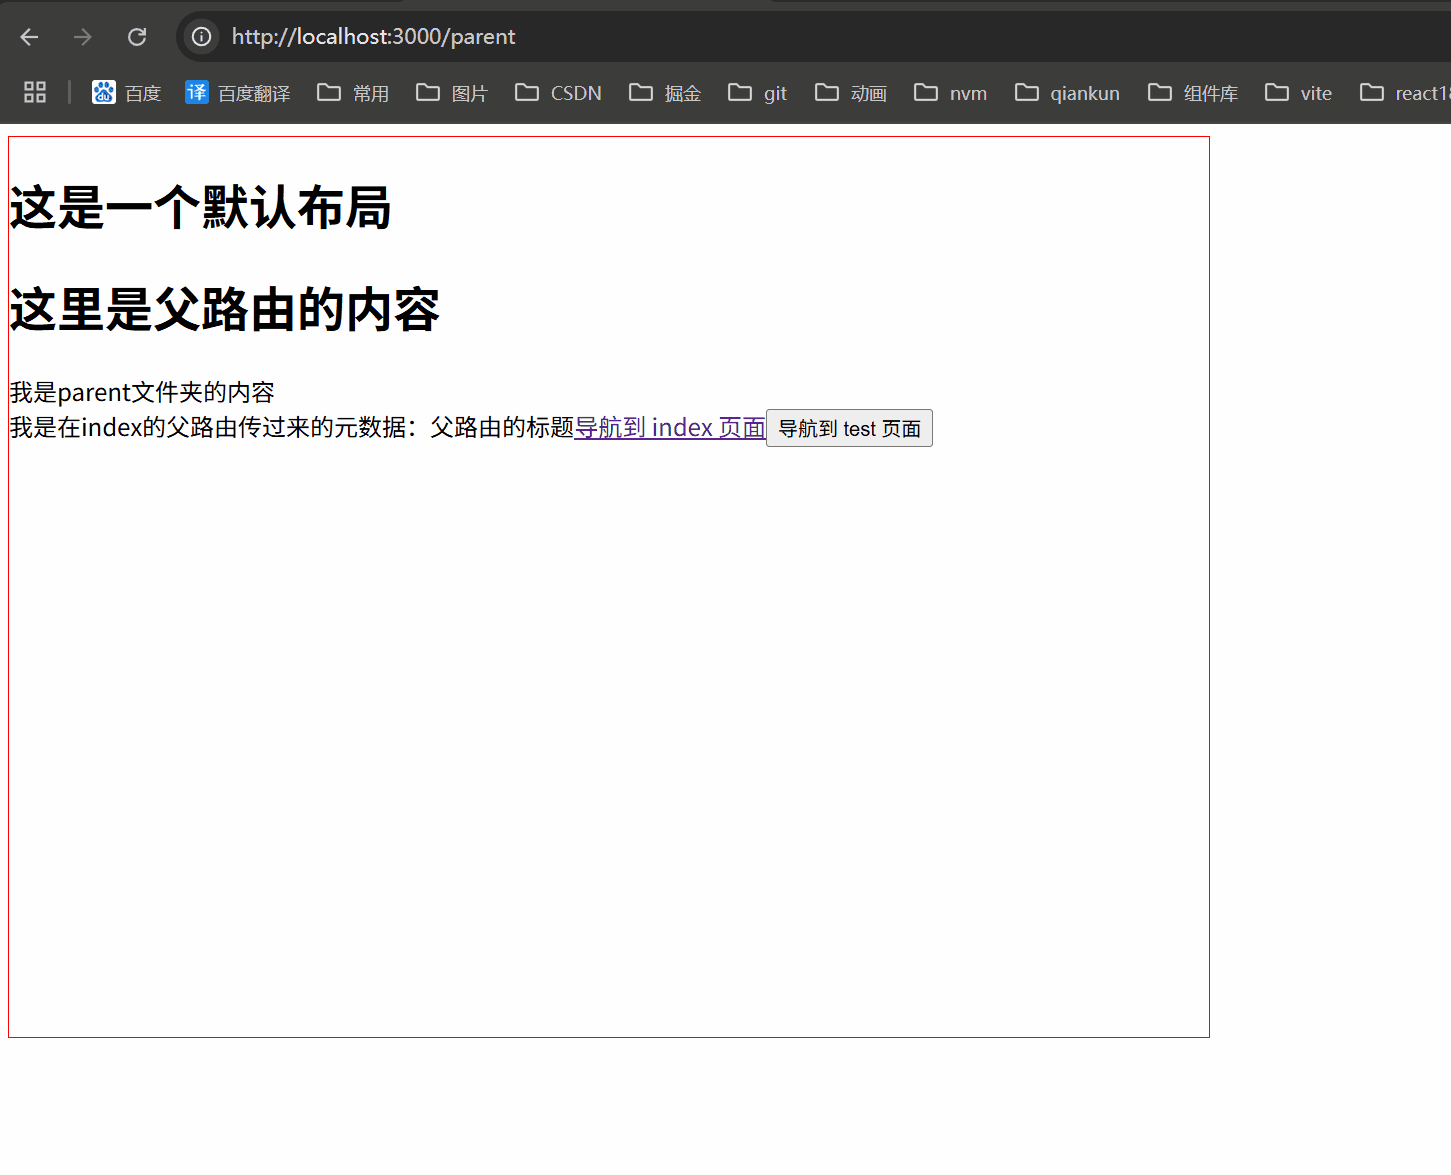Follow the 导航到 index 页面 link
This screenshot has height=1175, width=1451.
tap(670, 428)
